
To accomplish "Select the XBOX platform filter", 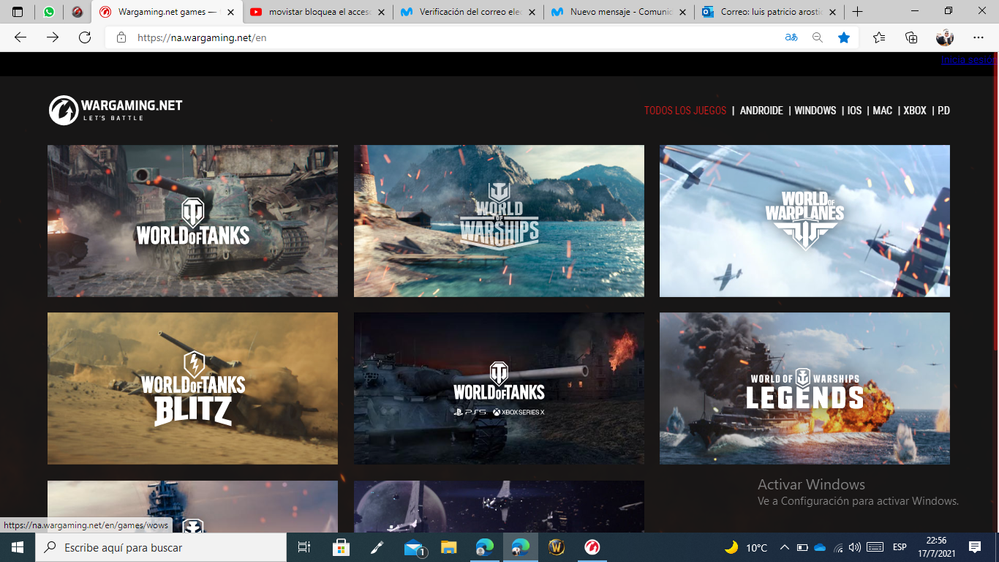I will pos(914,110).
